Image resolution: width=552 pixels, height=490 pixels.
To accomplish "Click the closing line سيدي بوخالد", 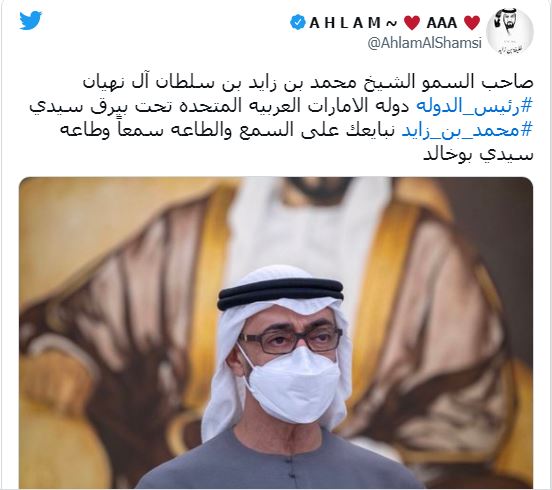I will (x=478, y=154).
